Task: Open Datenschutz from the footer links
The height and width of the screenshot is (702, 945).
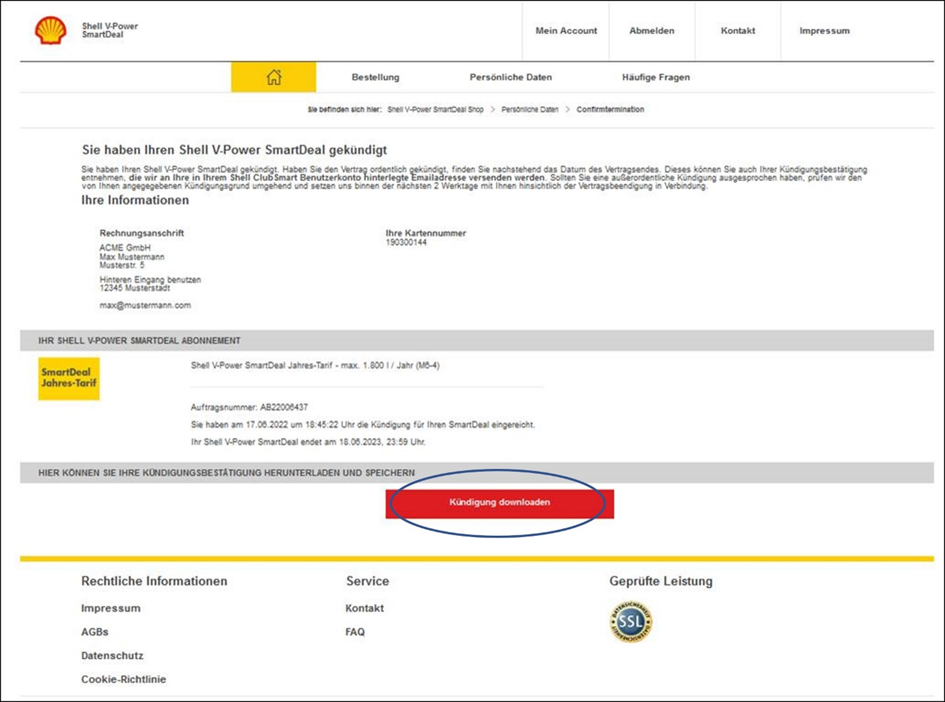Action: click(113, 655)
